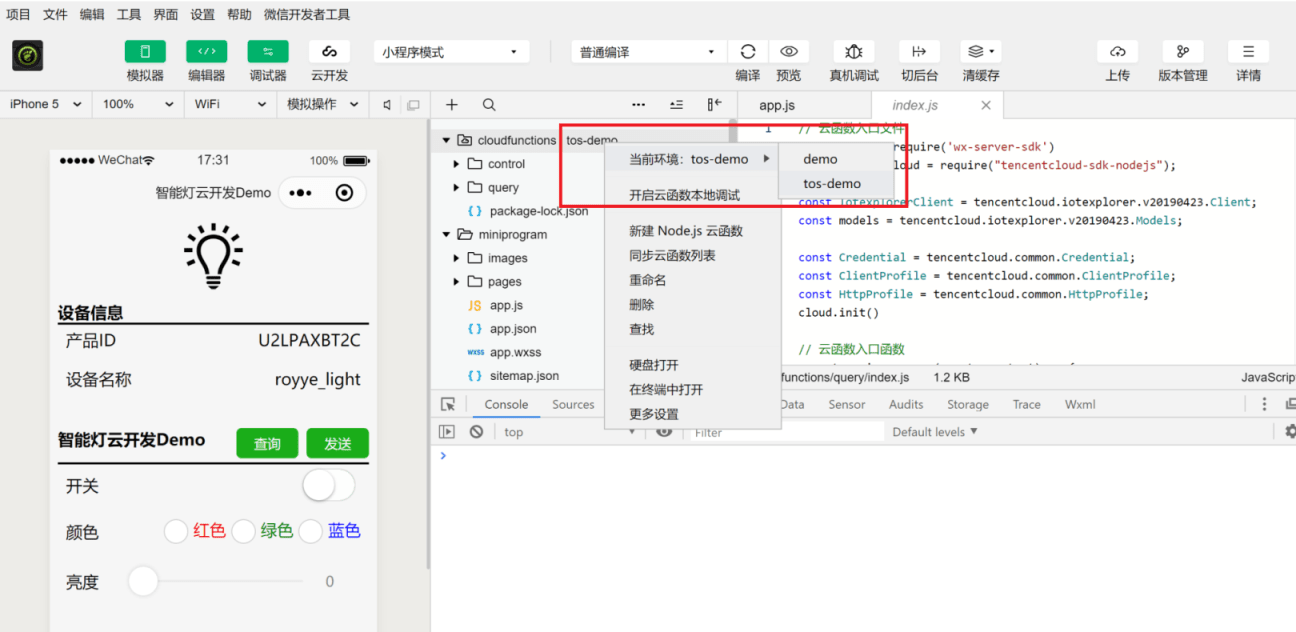Open the Details (详情) panel

coord(1248,52)
